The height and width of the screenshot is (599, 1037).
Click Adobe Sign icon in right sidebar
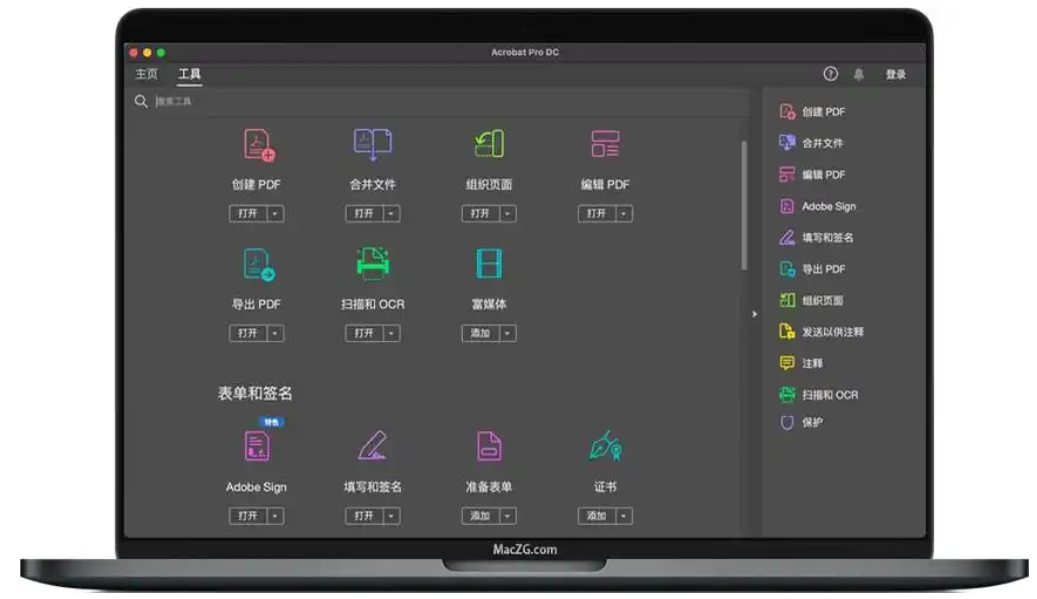pyautogui.click(x=787, y=206)
